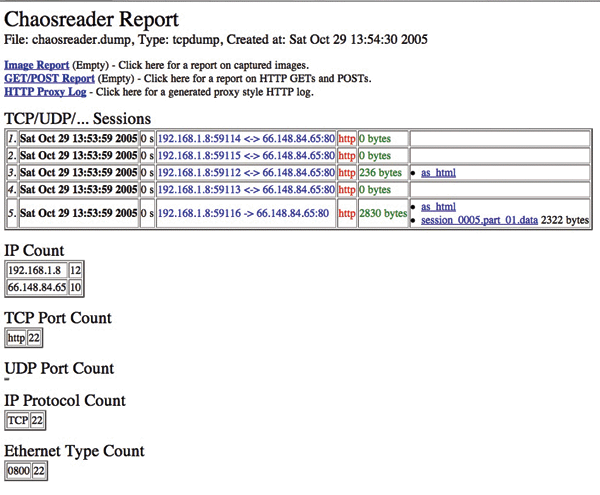Select 0800 in Ethernet Type Count table
Image resolution: width=600 pixels, height=495 pixels.
pos(19,471)
